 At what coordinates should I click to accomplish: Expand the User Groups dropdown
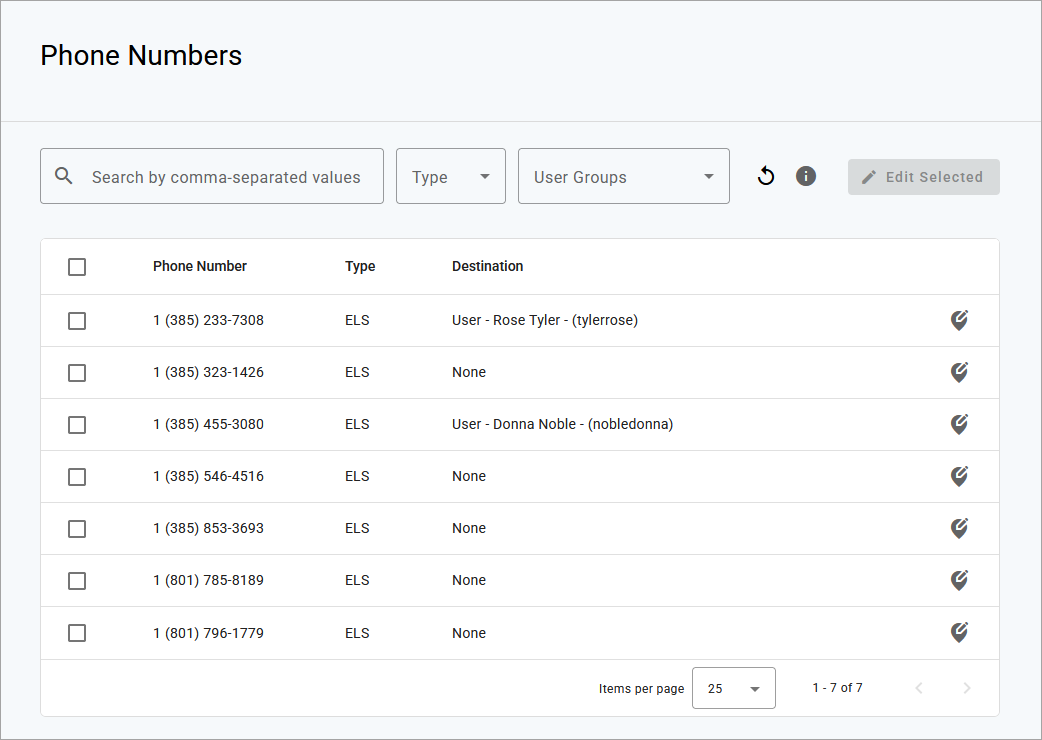pos(623,176)
